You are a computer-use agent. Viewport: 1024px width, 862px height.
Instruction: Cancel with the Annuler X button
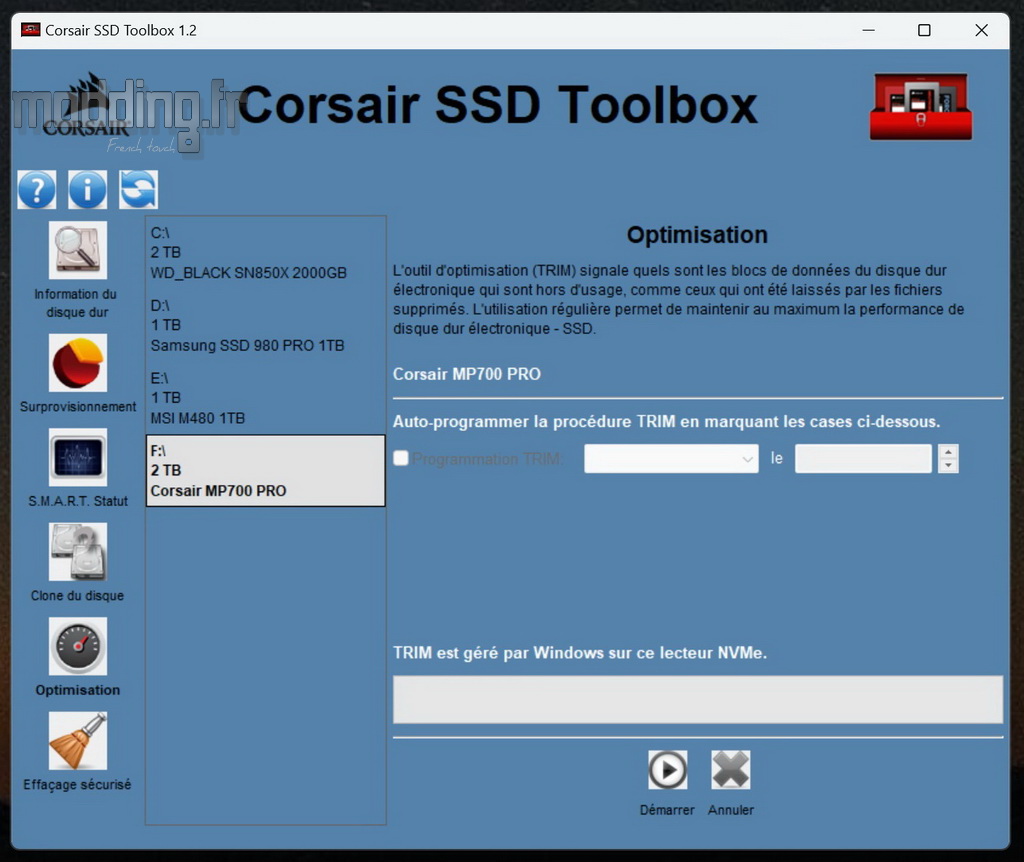click(731, 770)
